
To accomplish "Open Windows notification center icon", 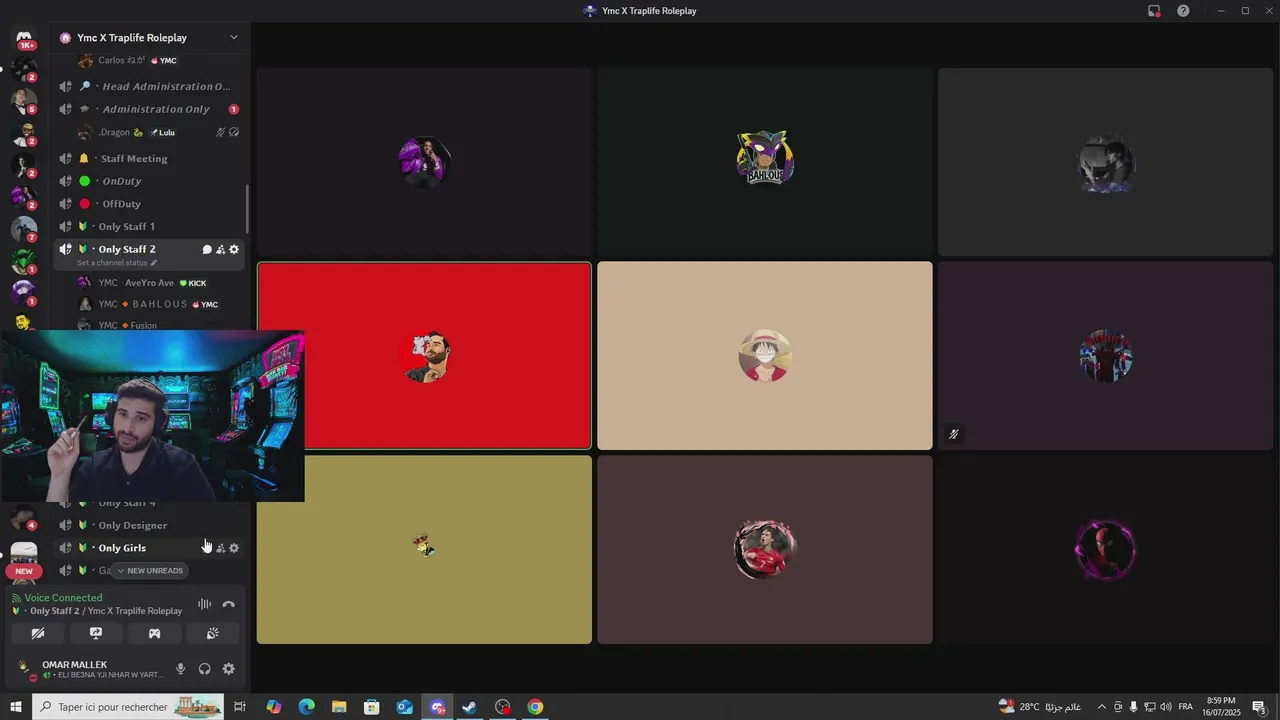I will tap(1259, 707).
